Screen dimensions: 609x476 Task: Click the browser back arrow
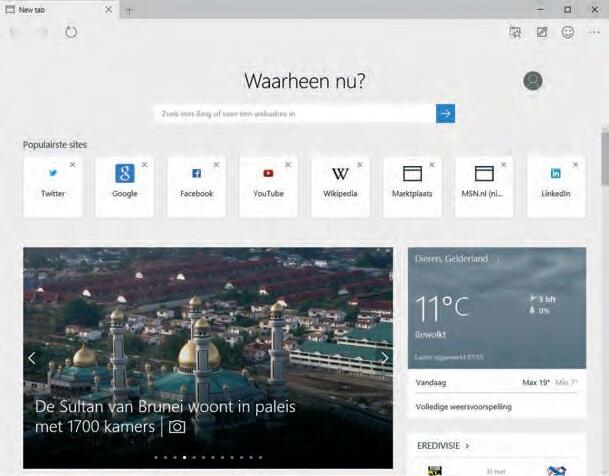tap(14, 32)
